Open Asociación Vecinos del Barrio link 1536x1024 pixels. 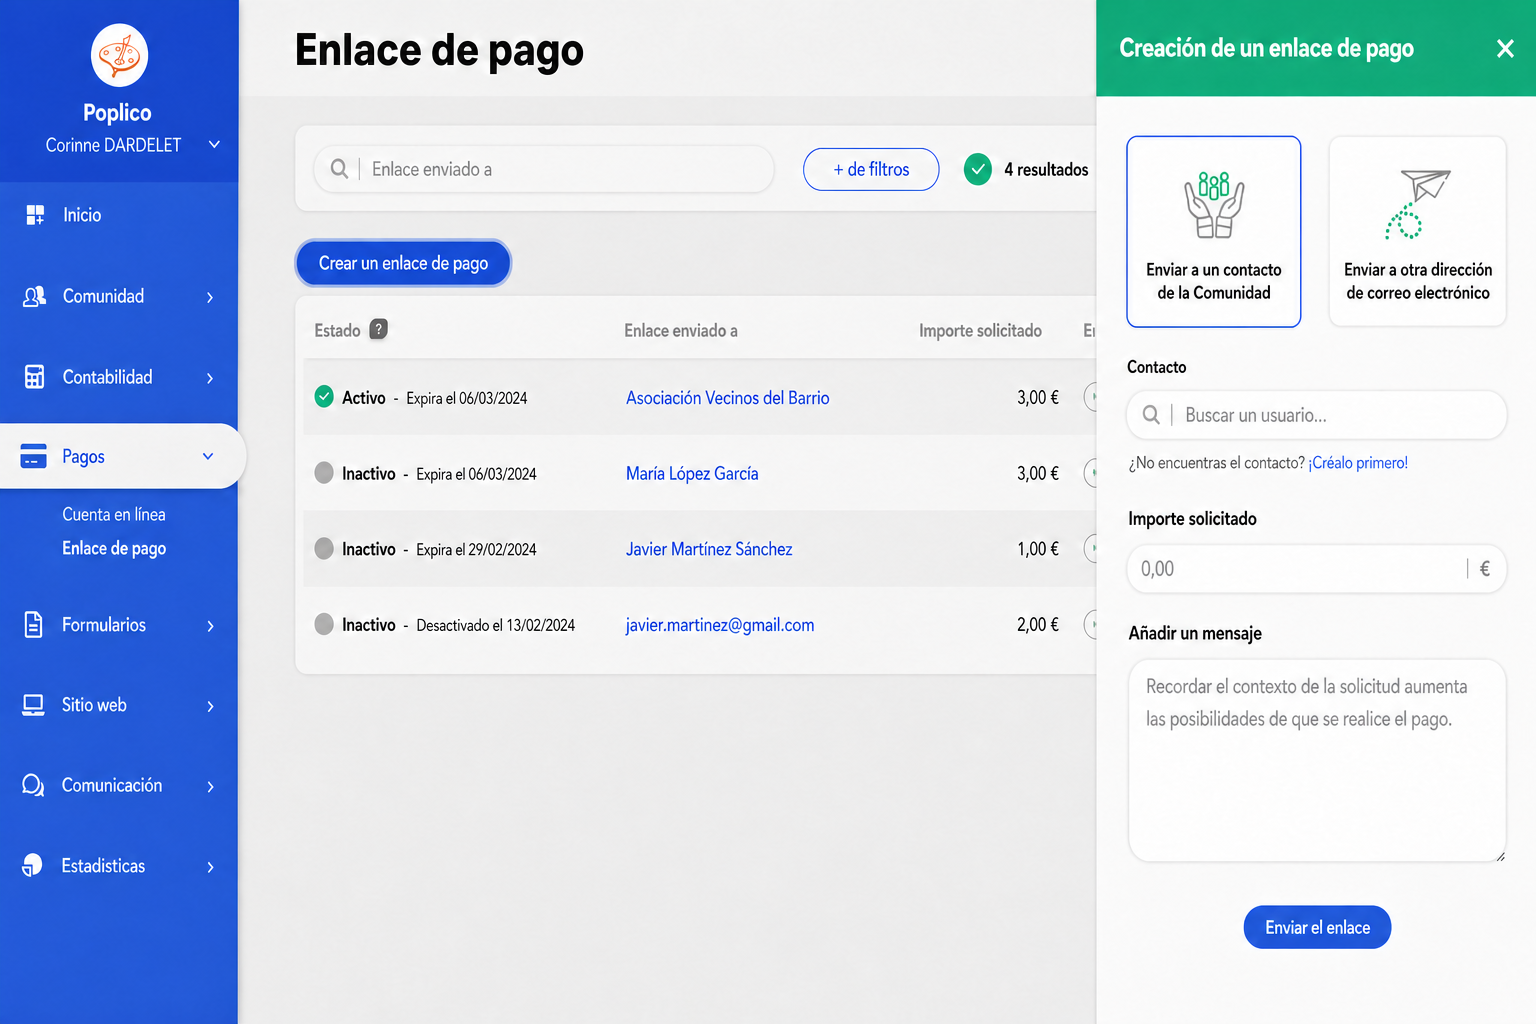[x=727, y=398]
